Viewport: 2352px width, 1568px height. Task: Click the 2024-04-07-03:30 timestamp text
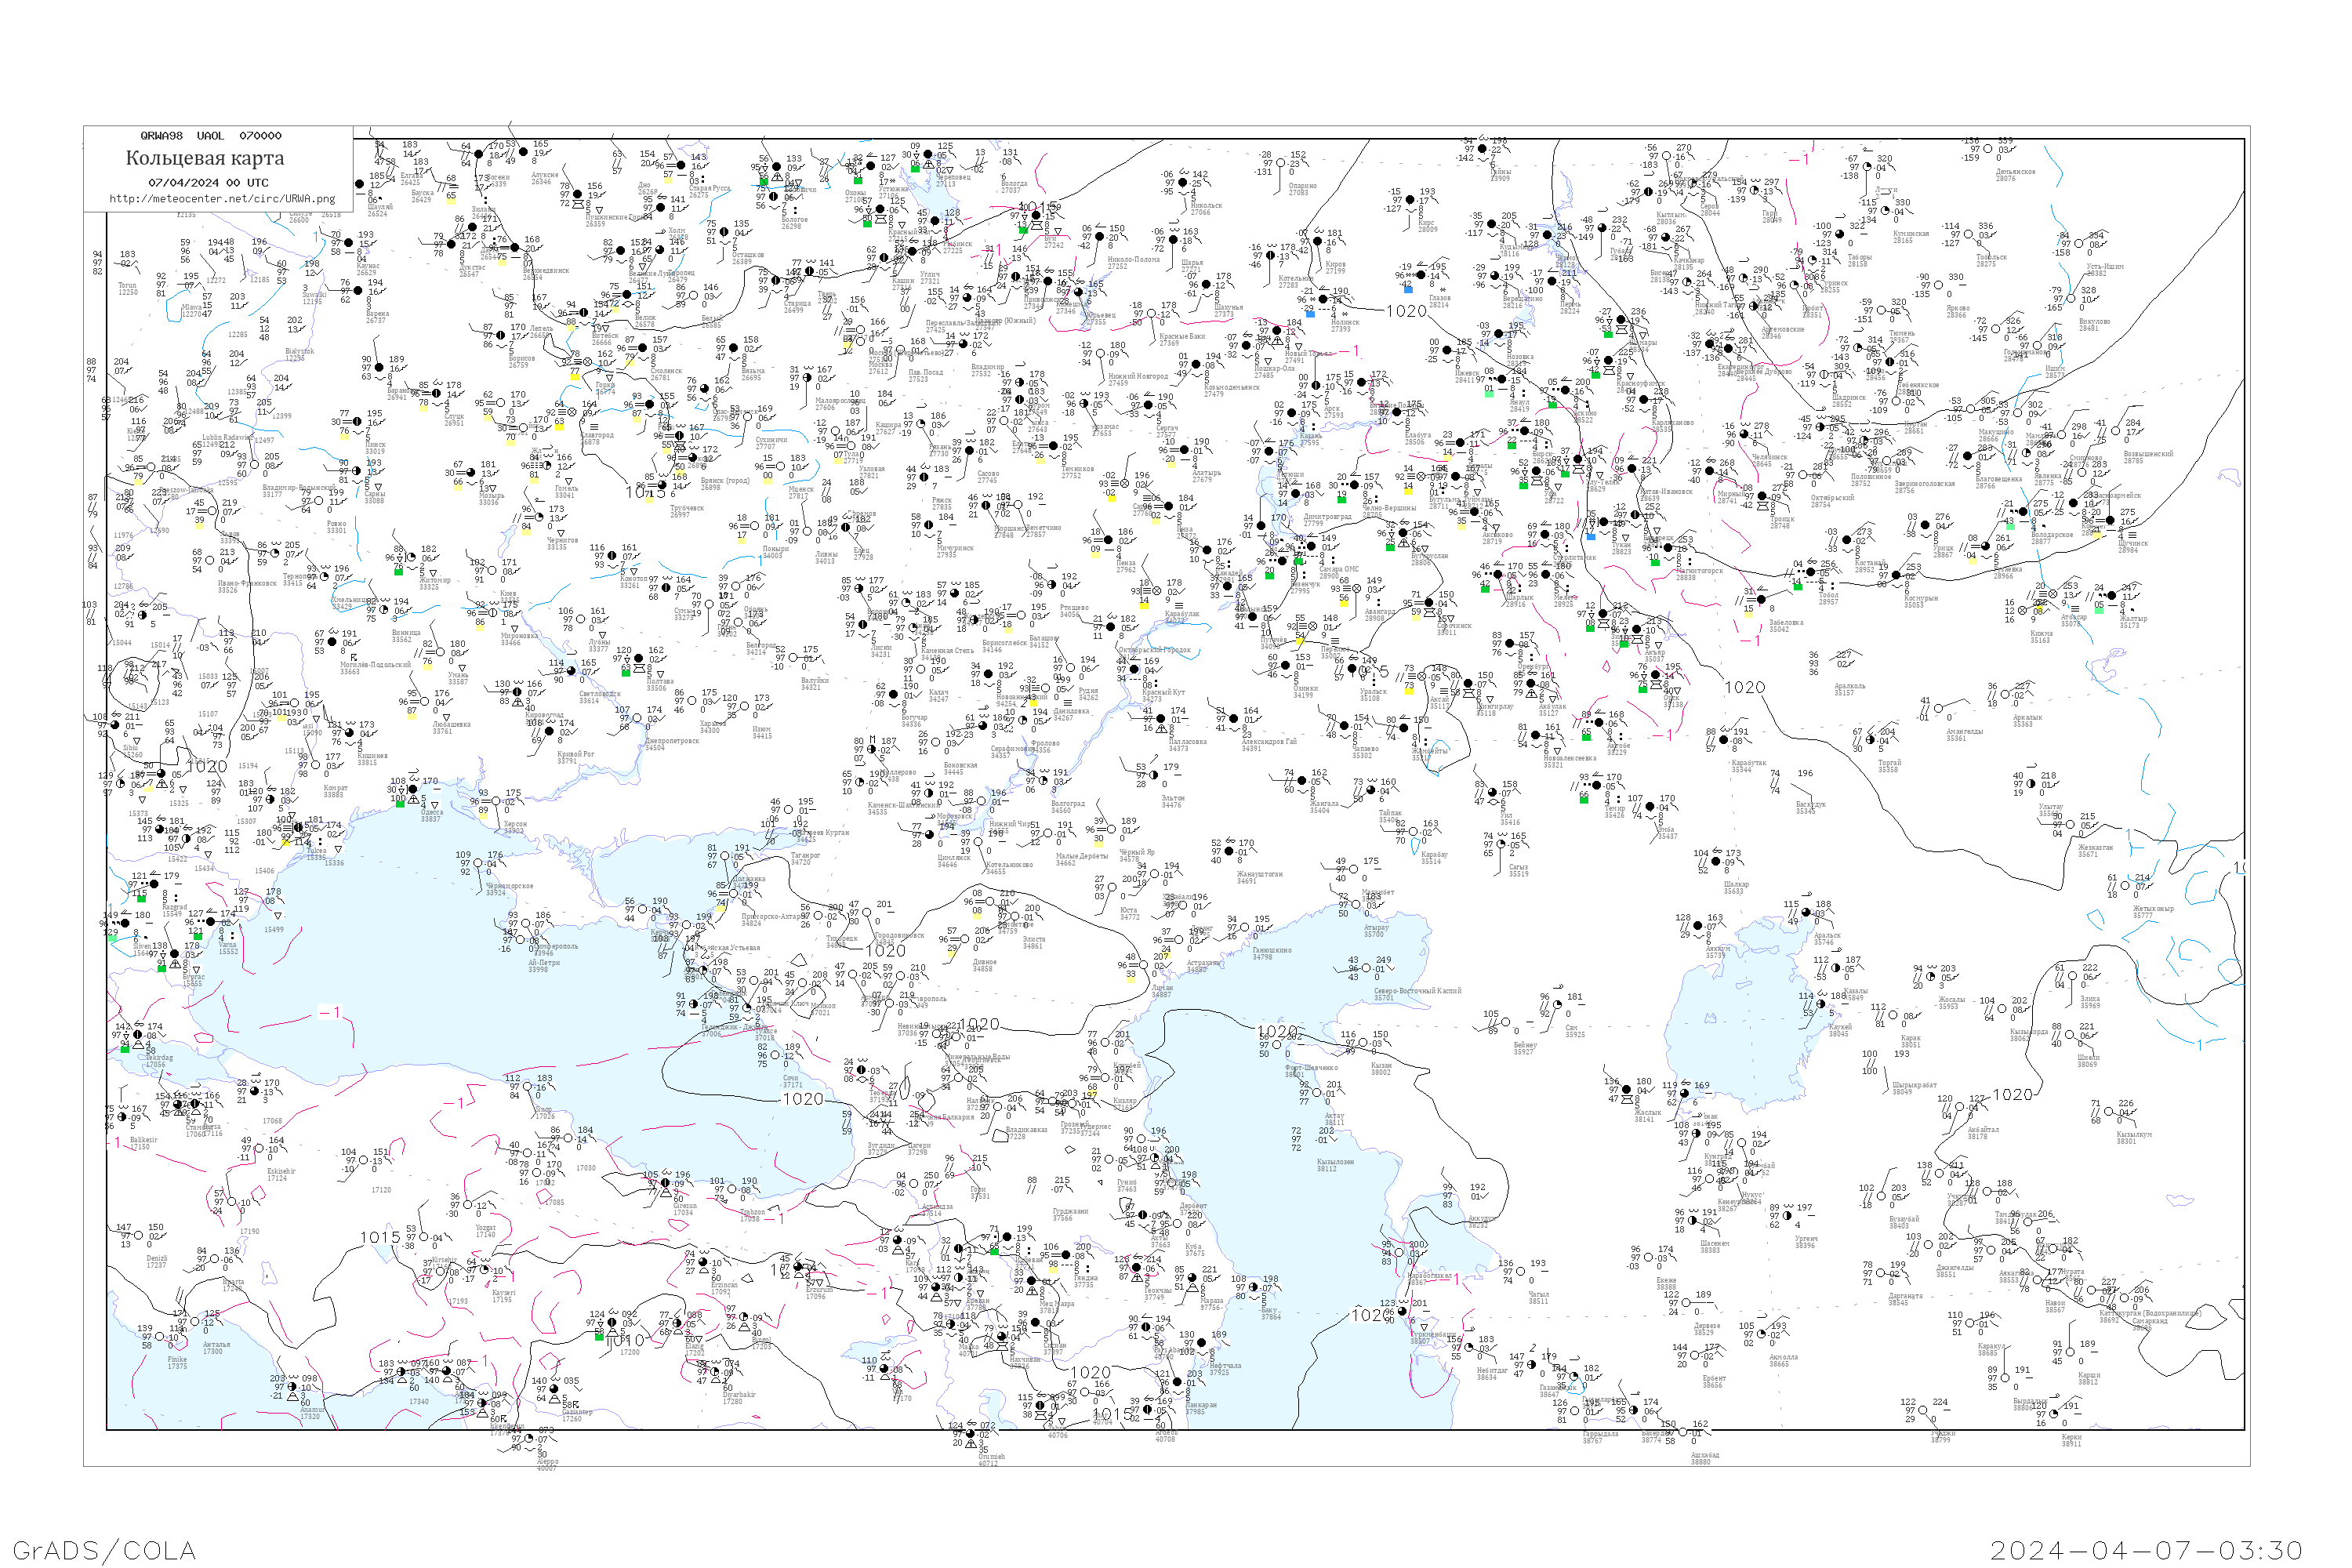pyautogui.click(x=2146, y=1550)
